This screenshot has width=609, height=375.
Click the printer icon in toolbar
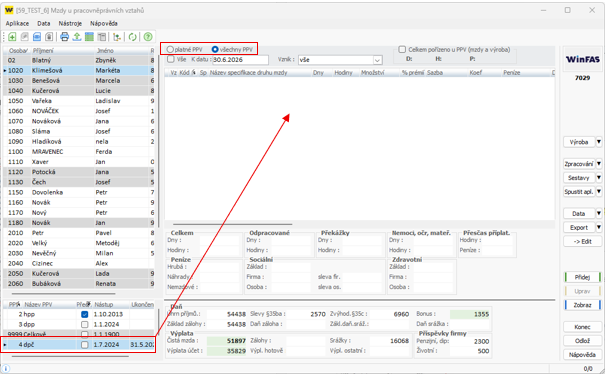64,37
